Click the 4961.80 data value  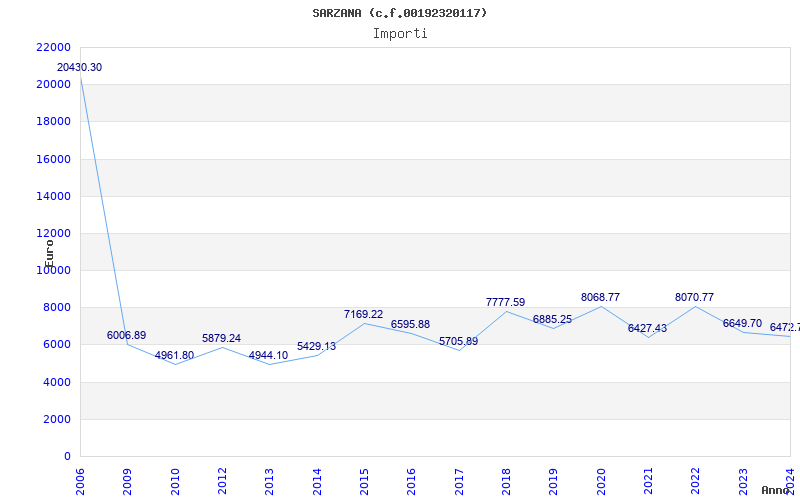[174, 355]
